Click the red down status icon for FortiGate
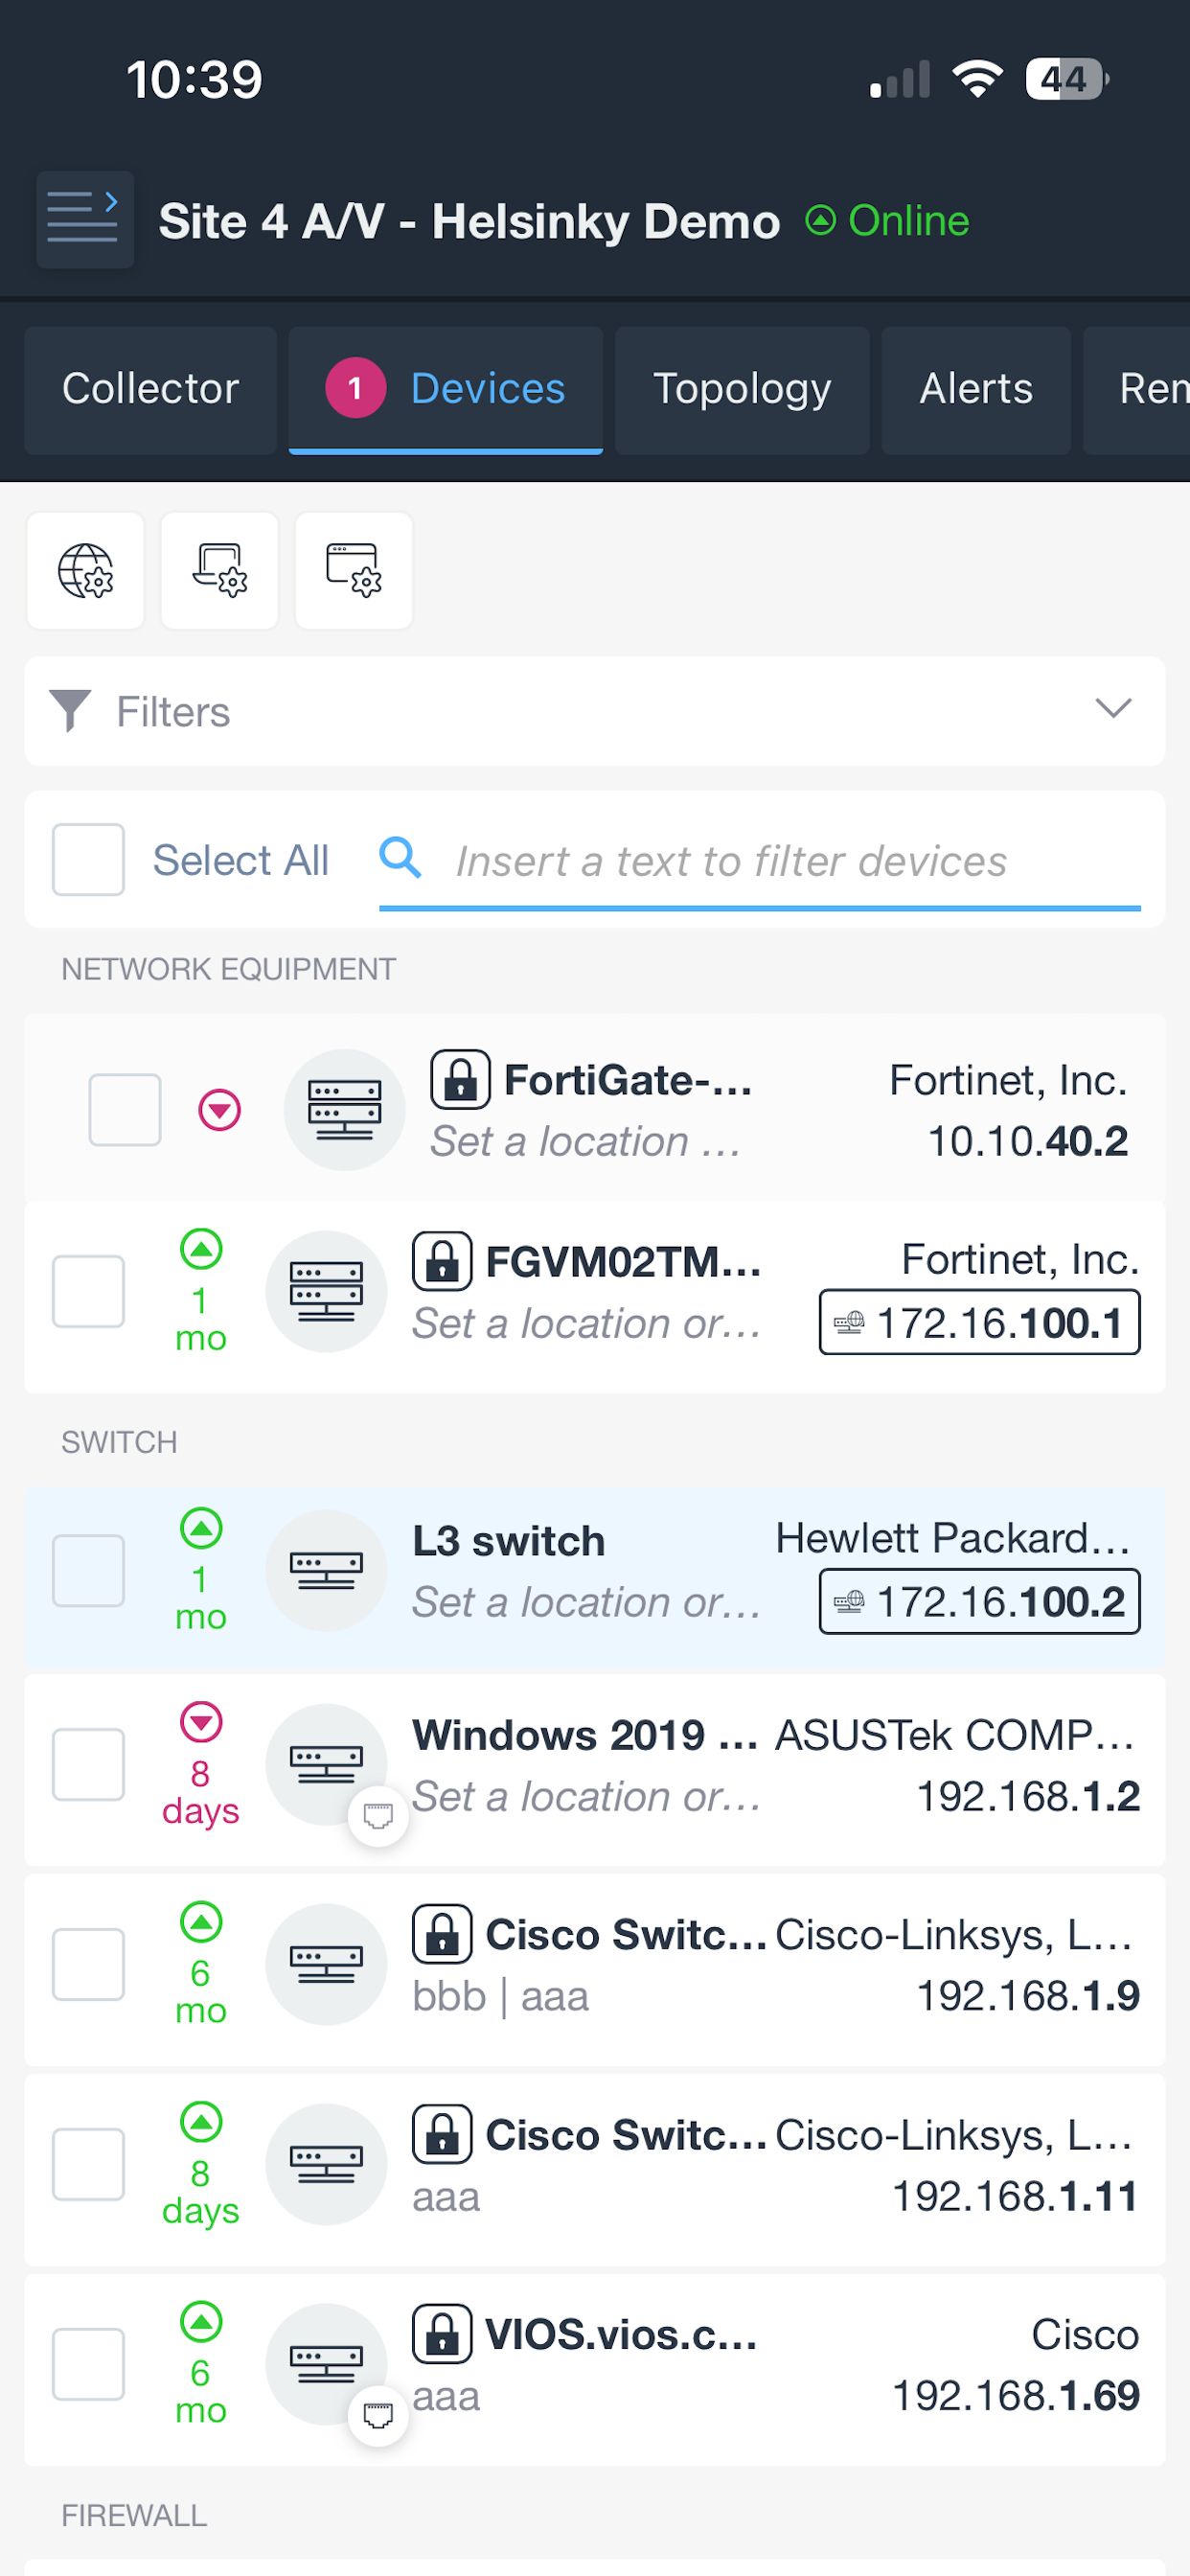1190x2576 pixels. (x=220, y=1110)
